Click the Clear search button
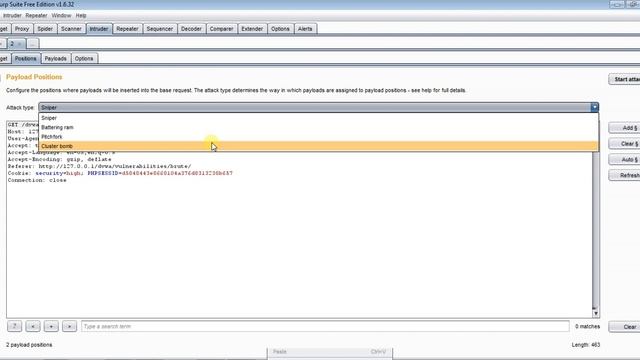Image resolution: width=640 pixels, height=360 pixels. coord(624,327)
